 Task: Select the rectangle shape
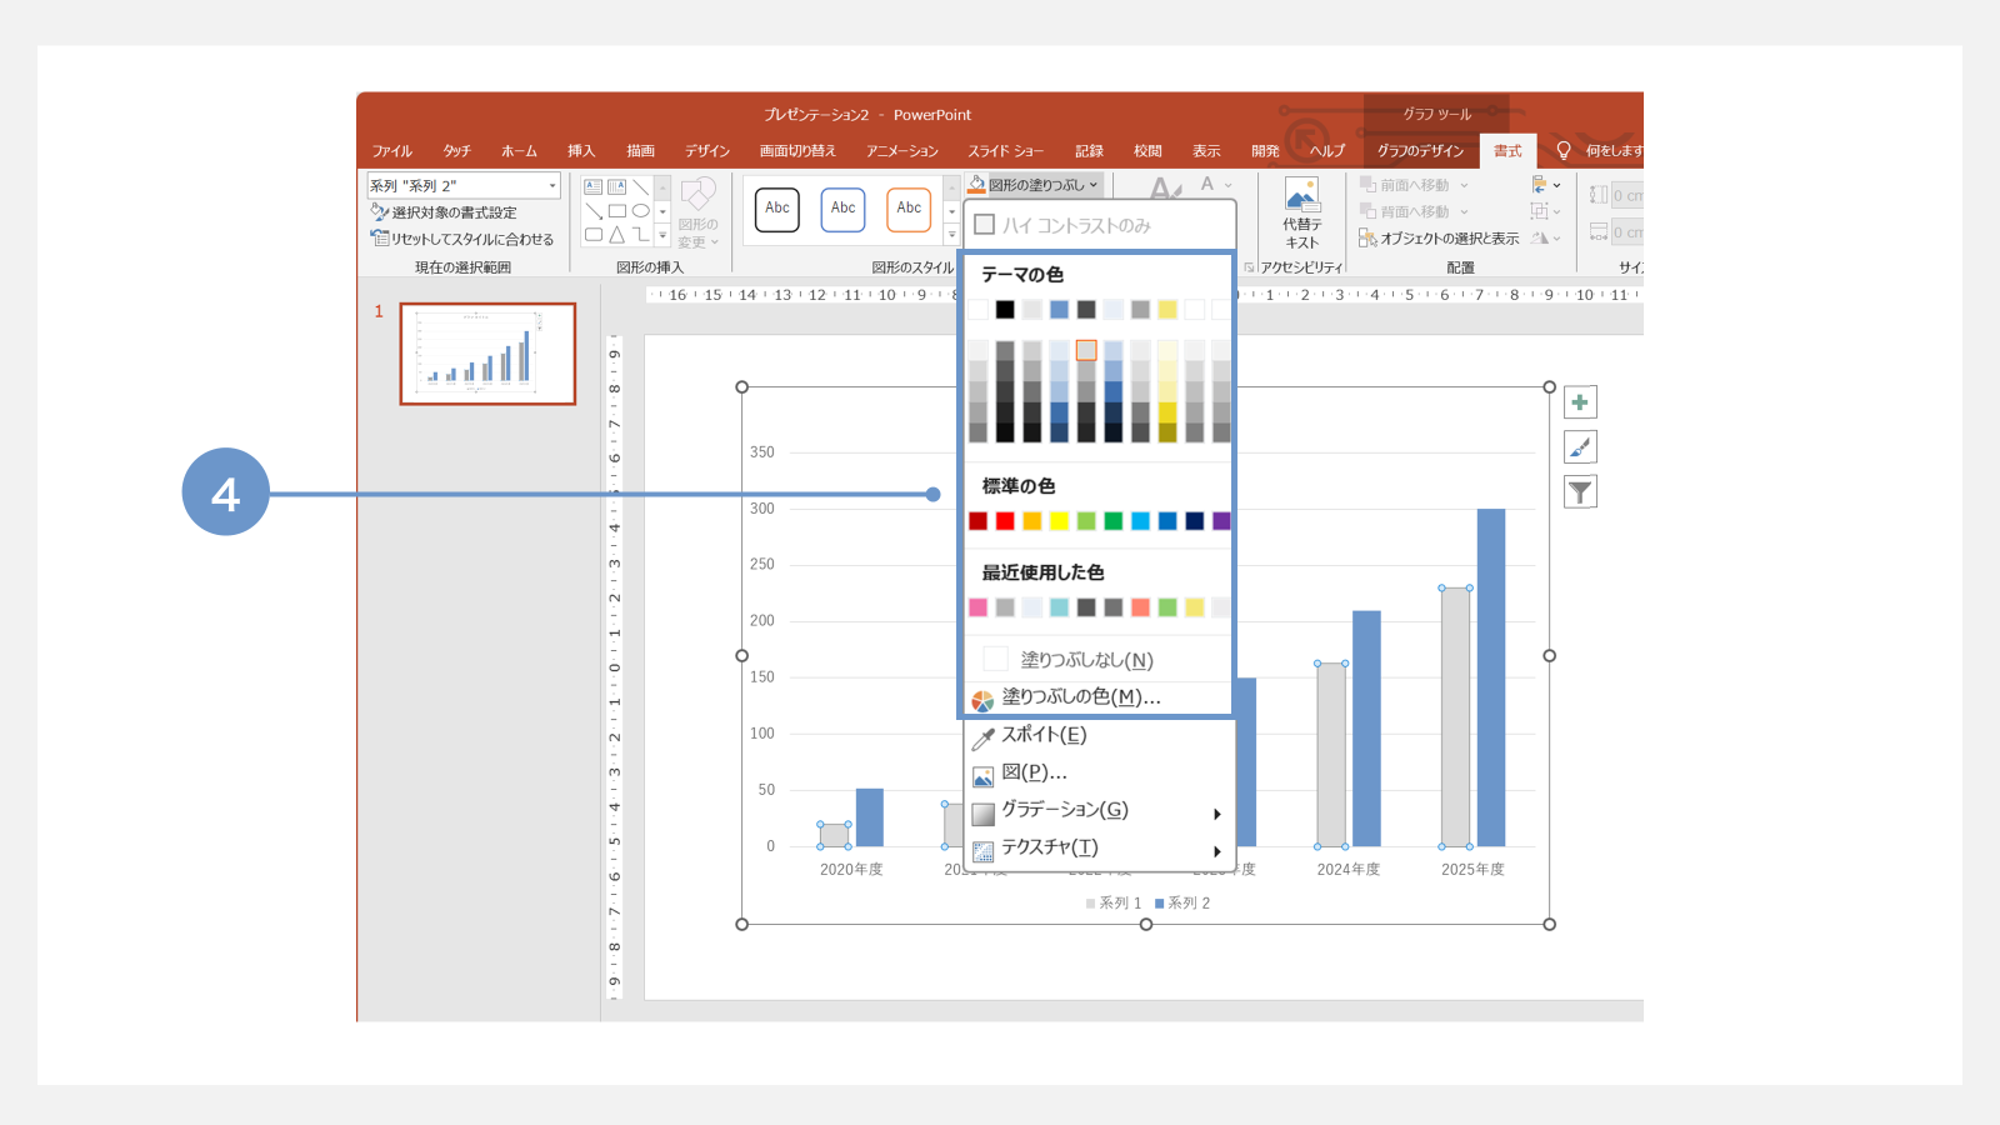tap(617, 211)
